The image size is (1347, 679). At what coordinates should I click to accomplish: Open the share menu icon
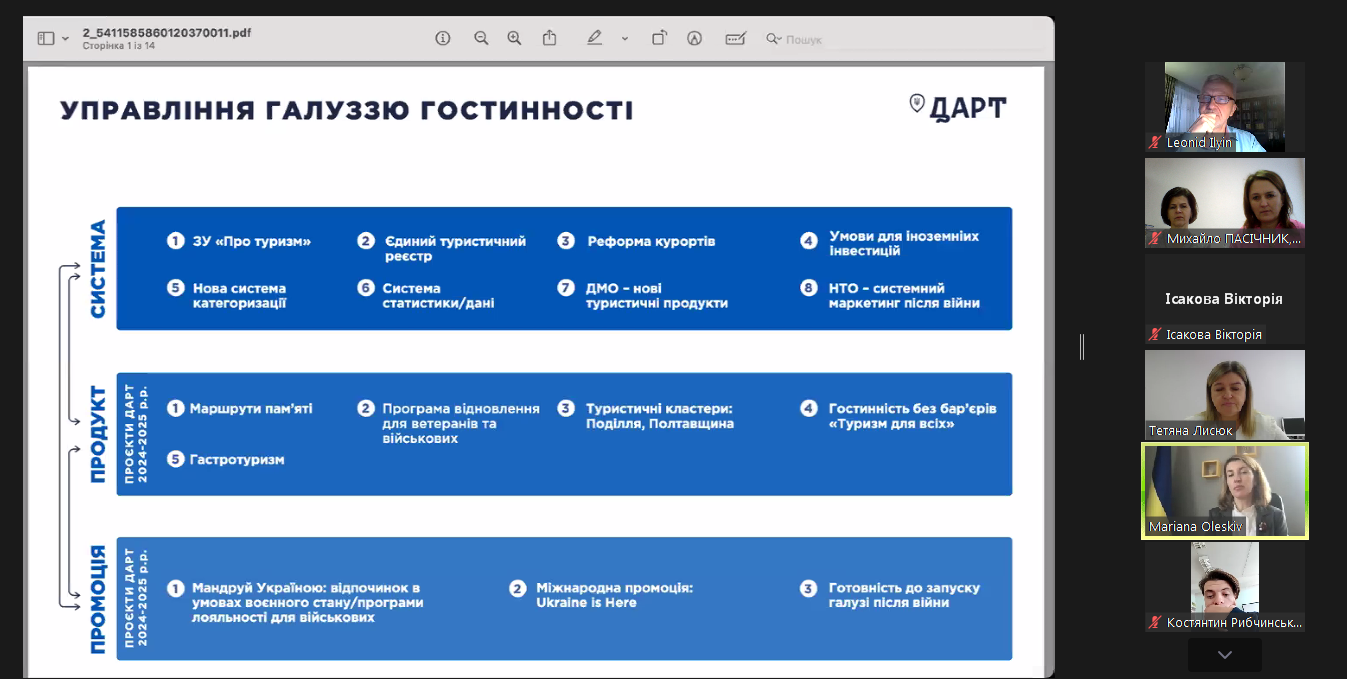tap(549, 38)
